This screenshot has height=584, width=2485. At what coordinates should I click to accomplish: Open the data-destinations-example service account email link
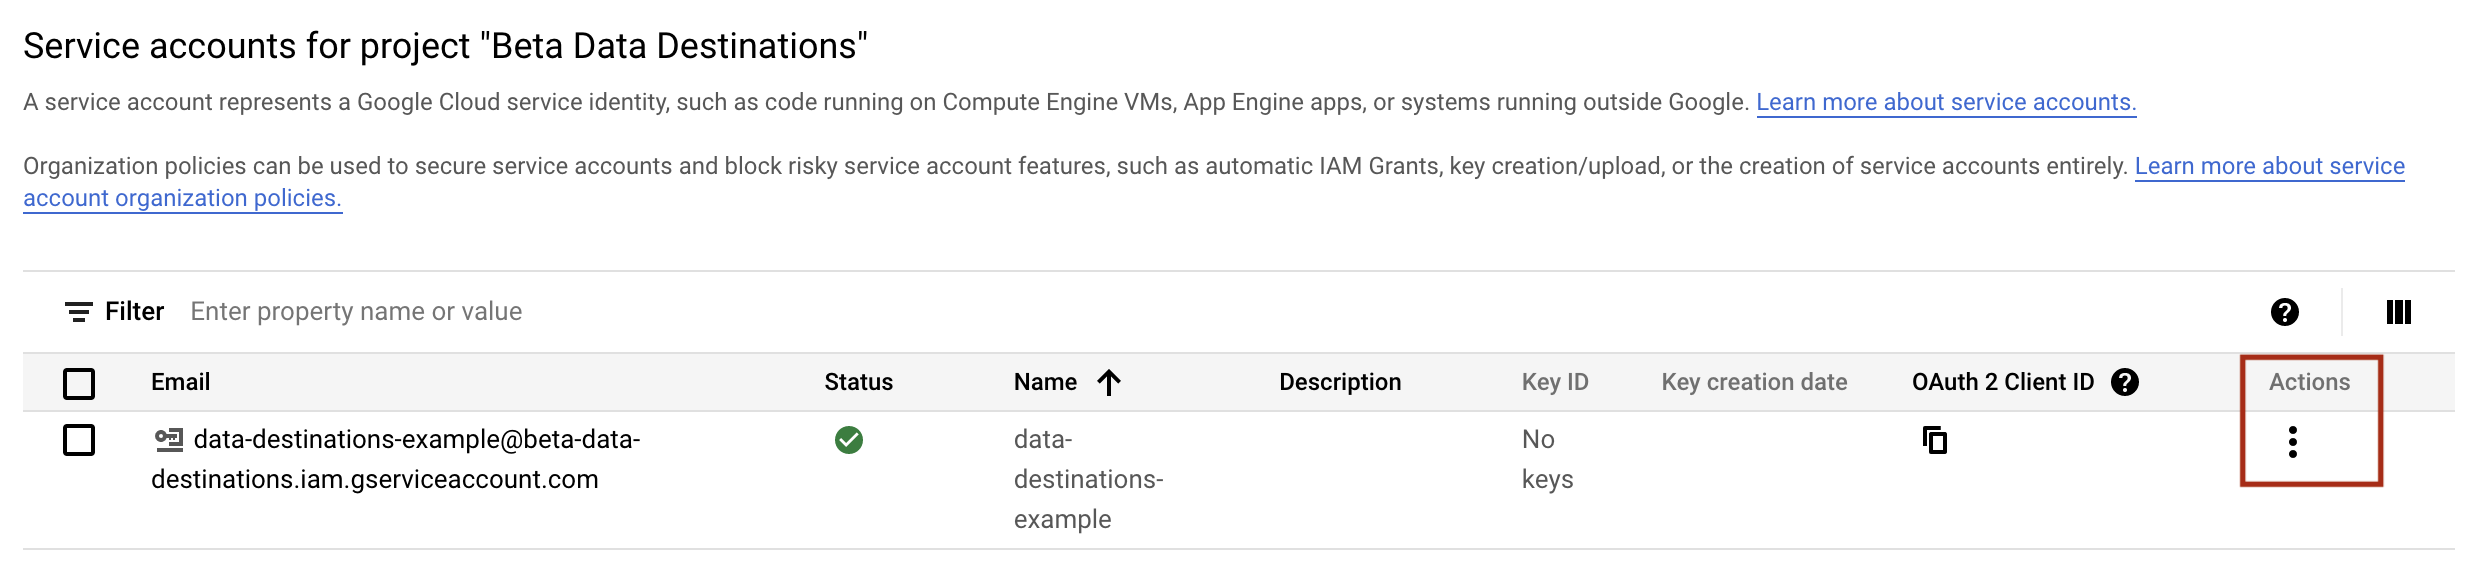click(396, 459)
